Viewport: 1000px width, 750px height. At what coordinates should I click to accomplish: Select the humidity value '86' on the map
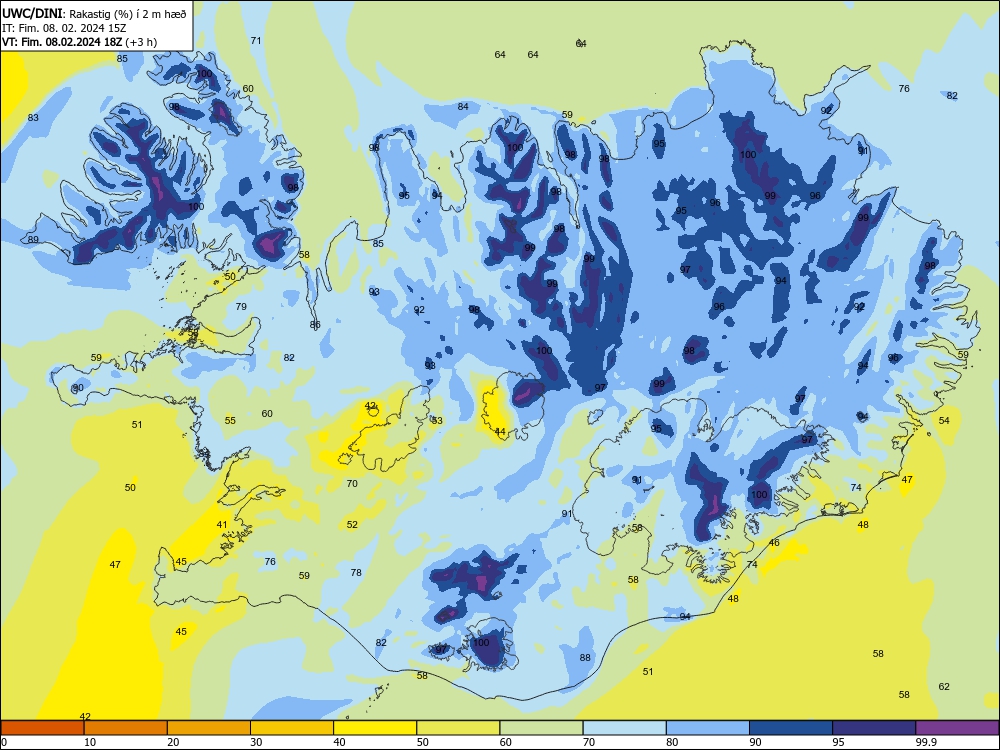[x=315, y=325]
